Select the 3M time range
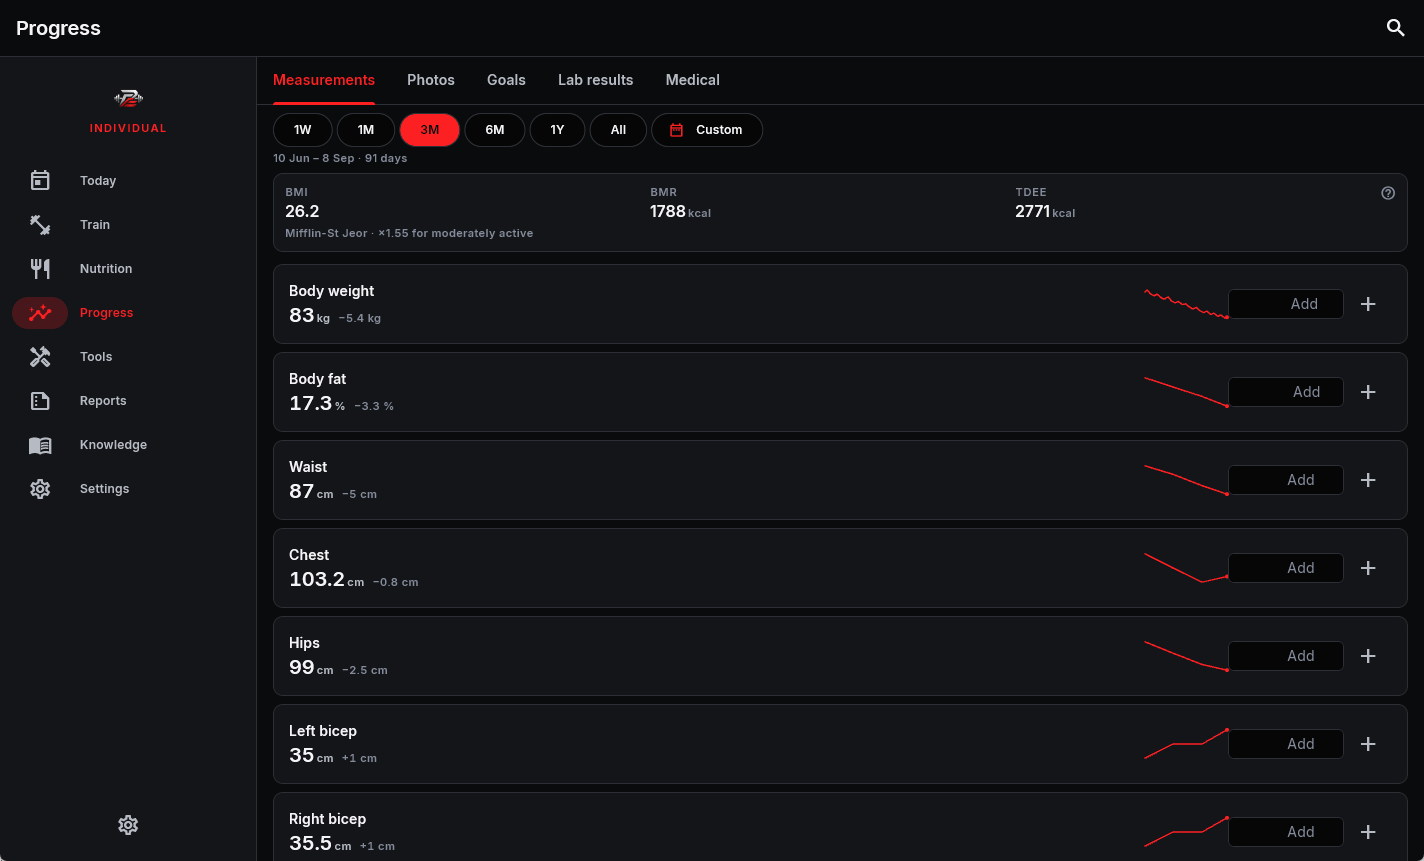This screenshot has height=861, width=1424. (x=430, y=130)
